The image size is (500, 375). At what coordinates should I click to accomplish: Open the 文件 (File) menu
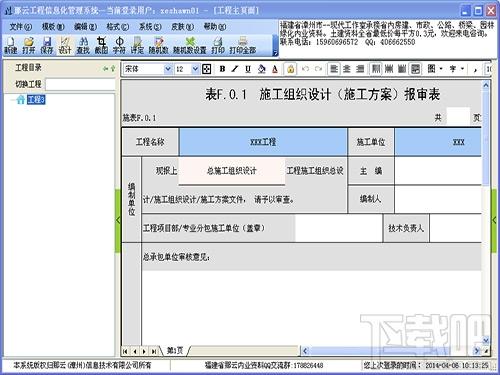pyautogui.click(x=20, y=27)
